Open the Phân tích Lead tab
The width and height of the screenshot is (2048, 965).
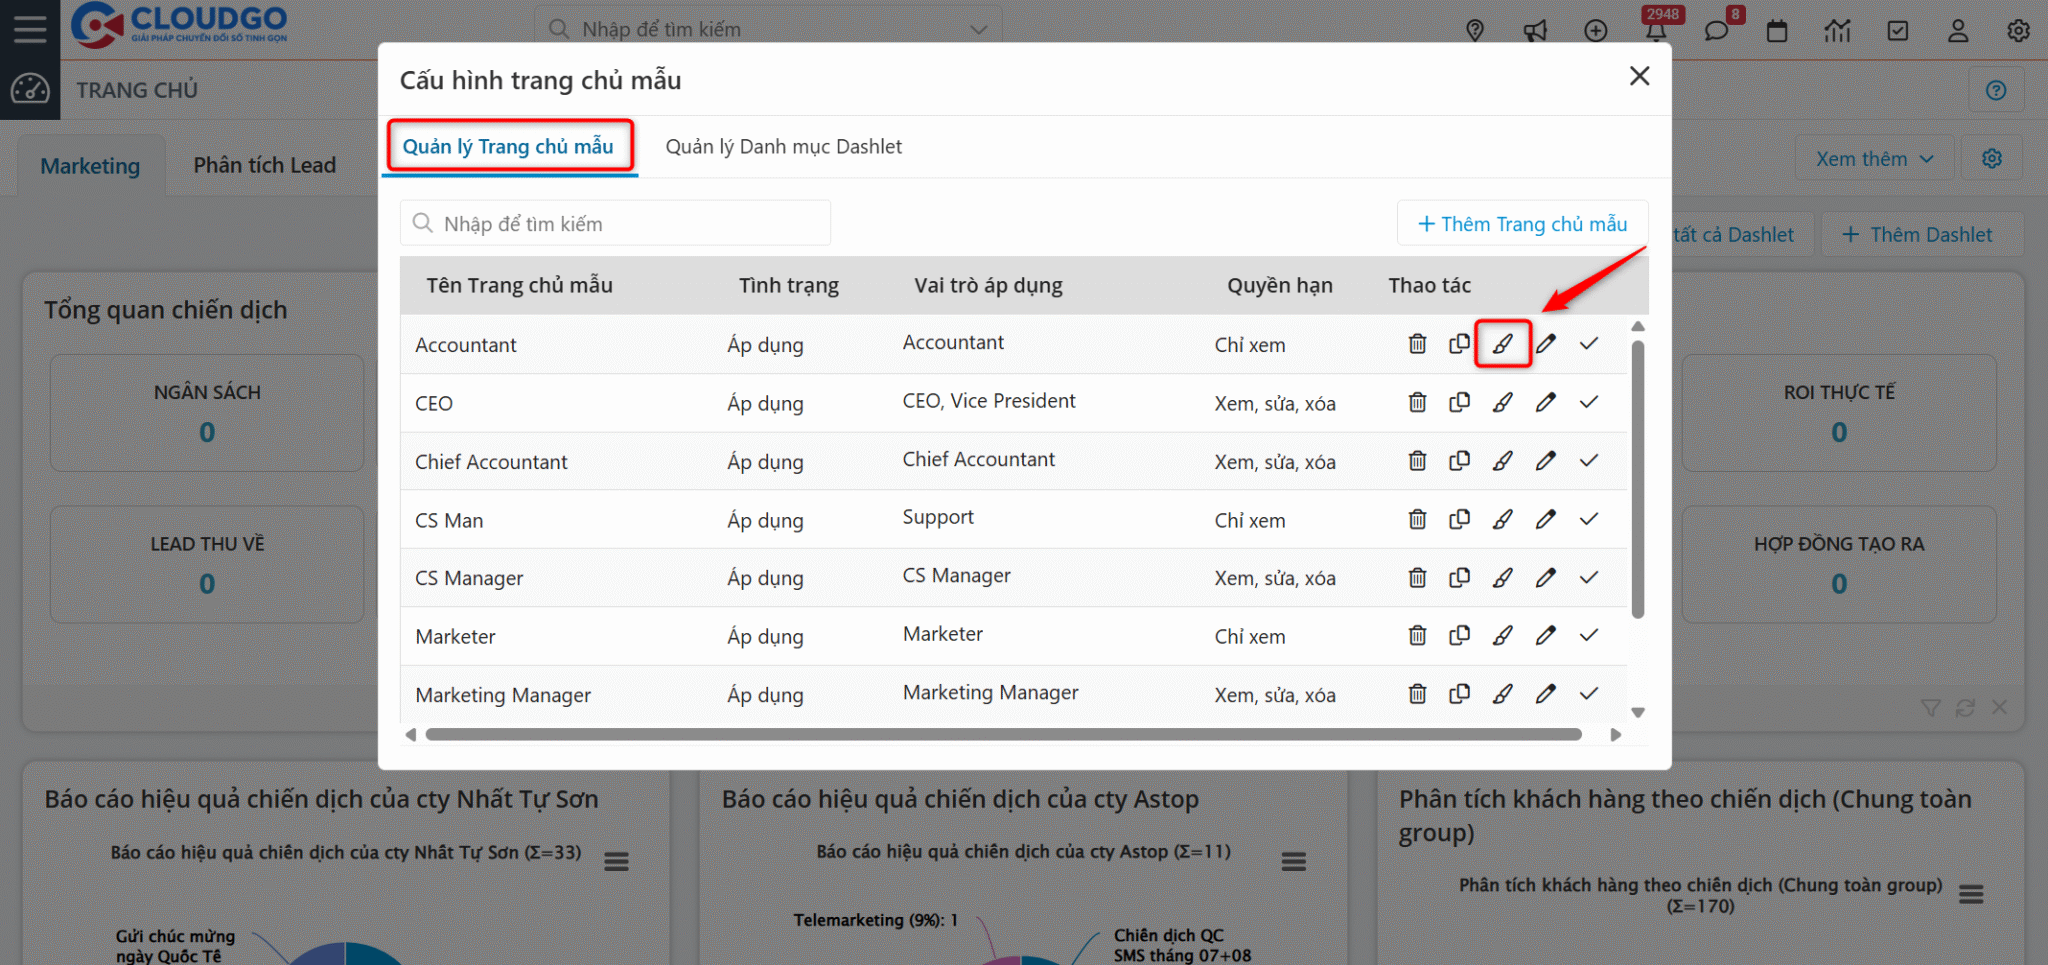coord(264,165)
